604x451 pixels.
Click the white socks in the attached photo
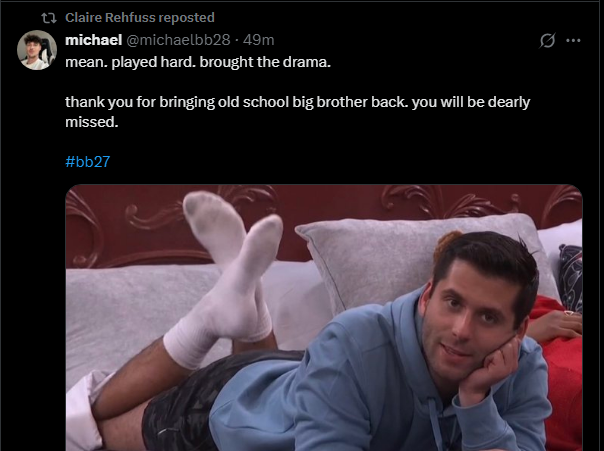tap(223, 277)
